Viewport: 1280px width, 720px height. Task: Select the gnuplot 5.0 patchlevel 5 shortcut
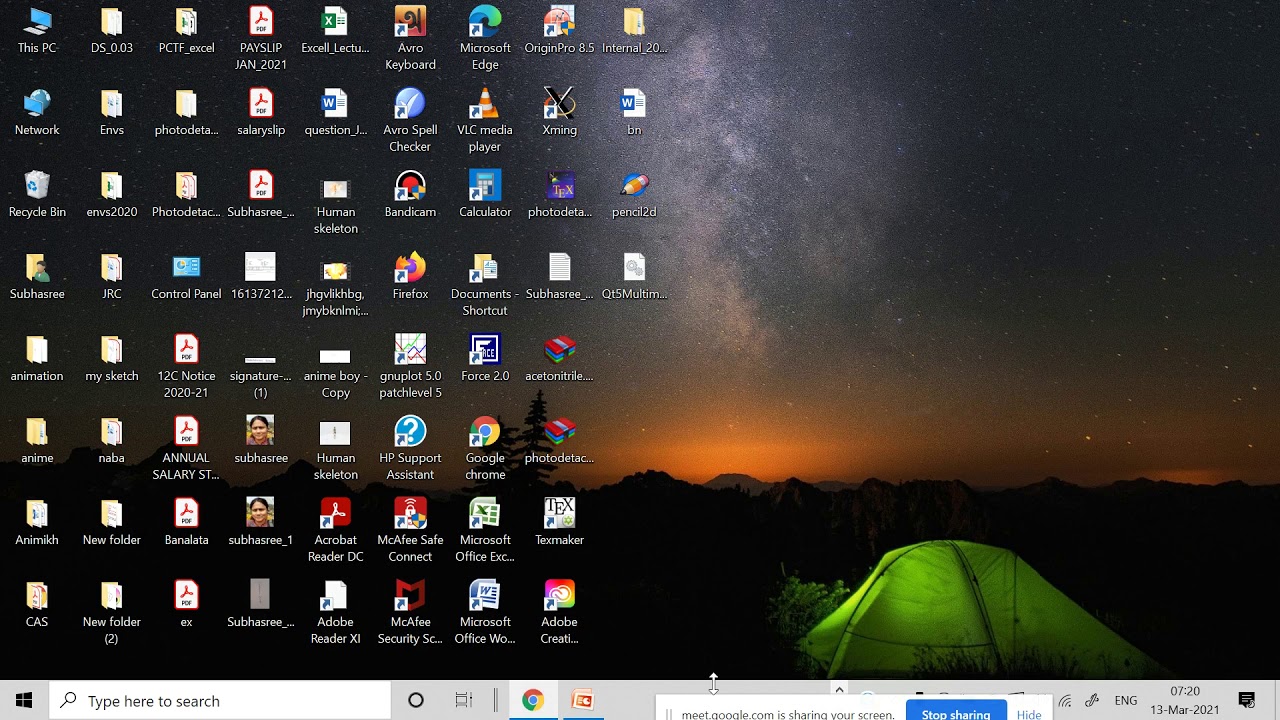[x=410, y=367]
